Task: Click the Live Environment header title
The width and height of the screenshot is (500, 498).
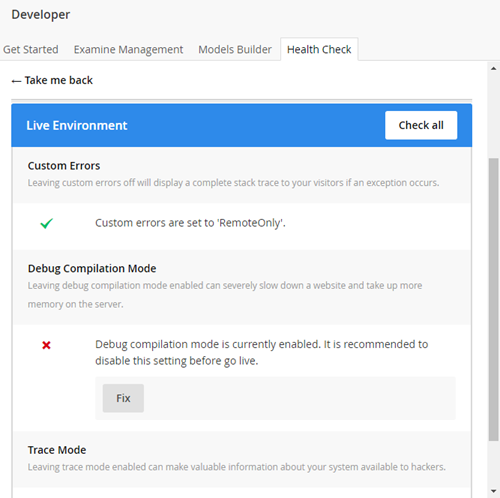Action: pos(77,125)
